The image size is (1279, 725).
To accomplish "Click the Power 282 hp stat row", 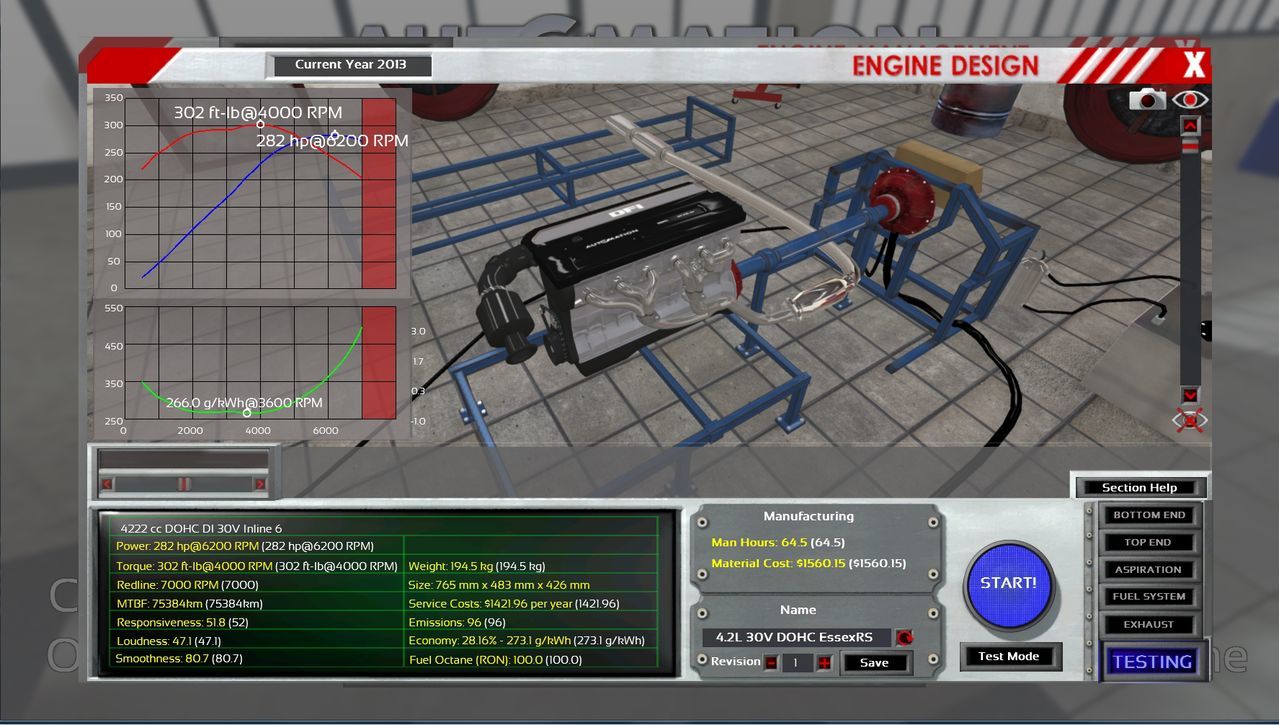I will click(x=245, y=546).
